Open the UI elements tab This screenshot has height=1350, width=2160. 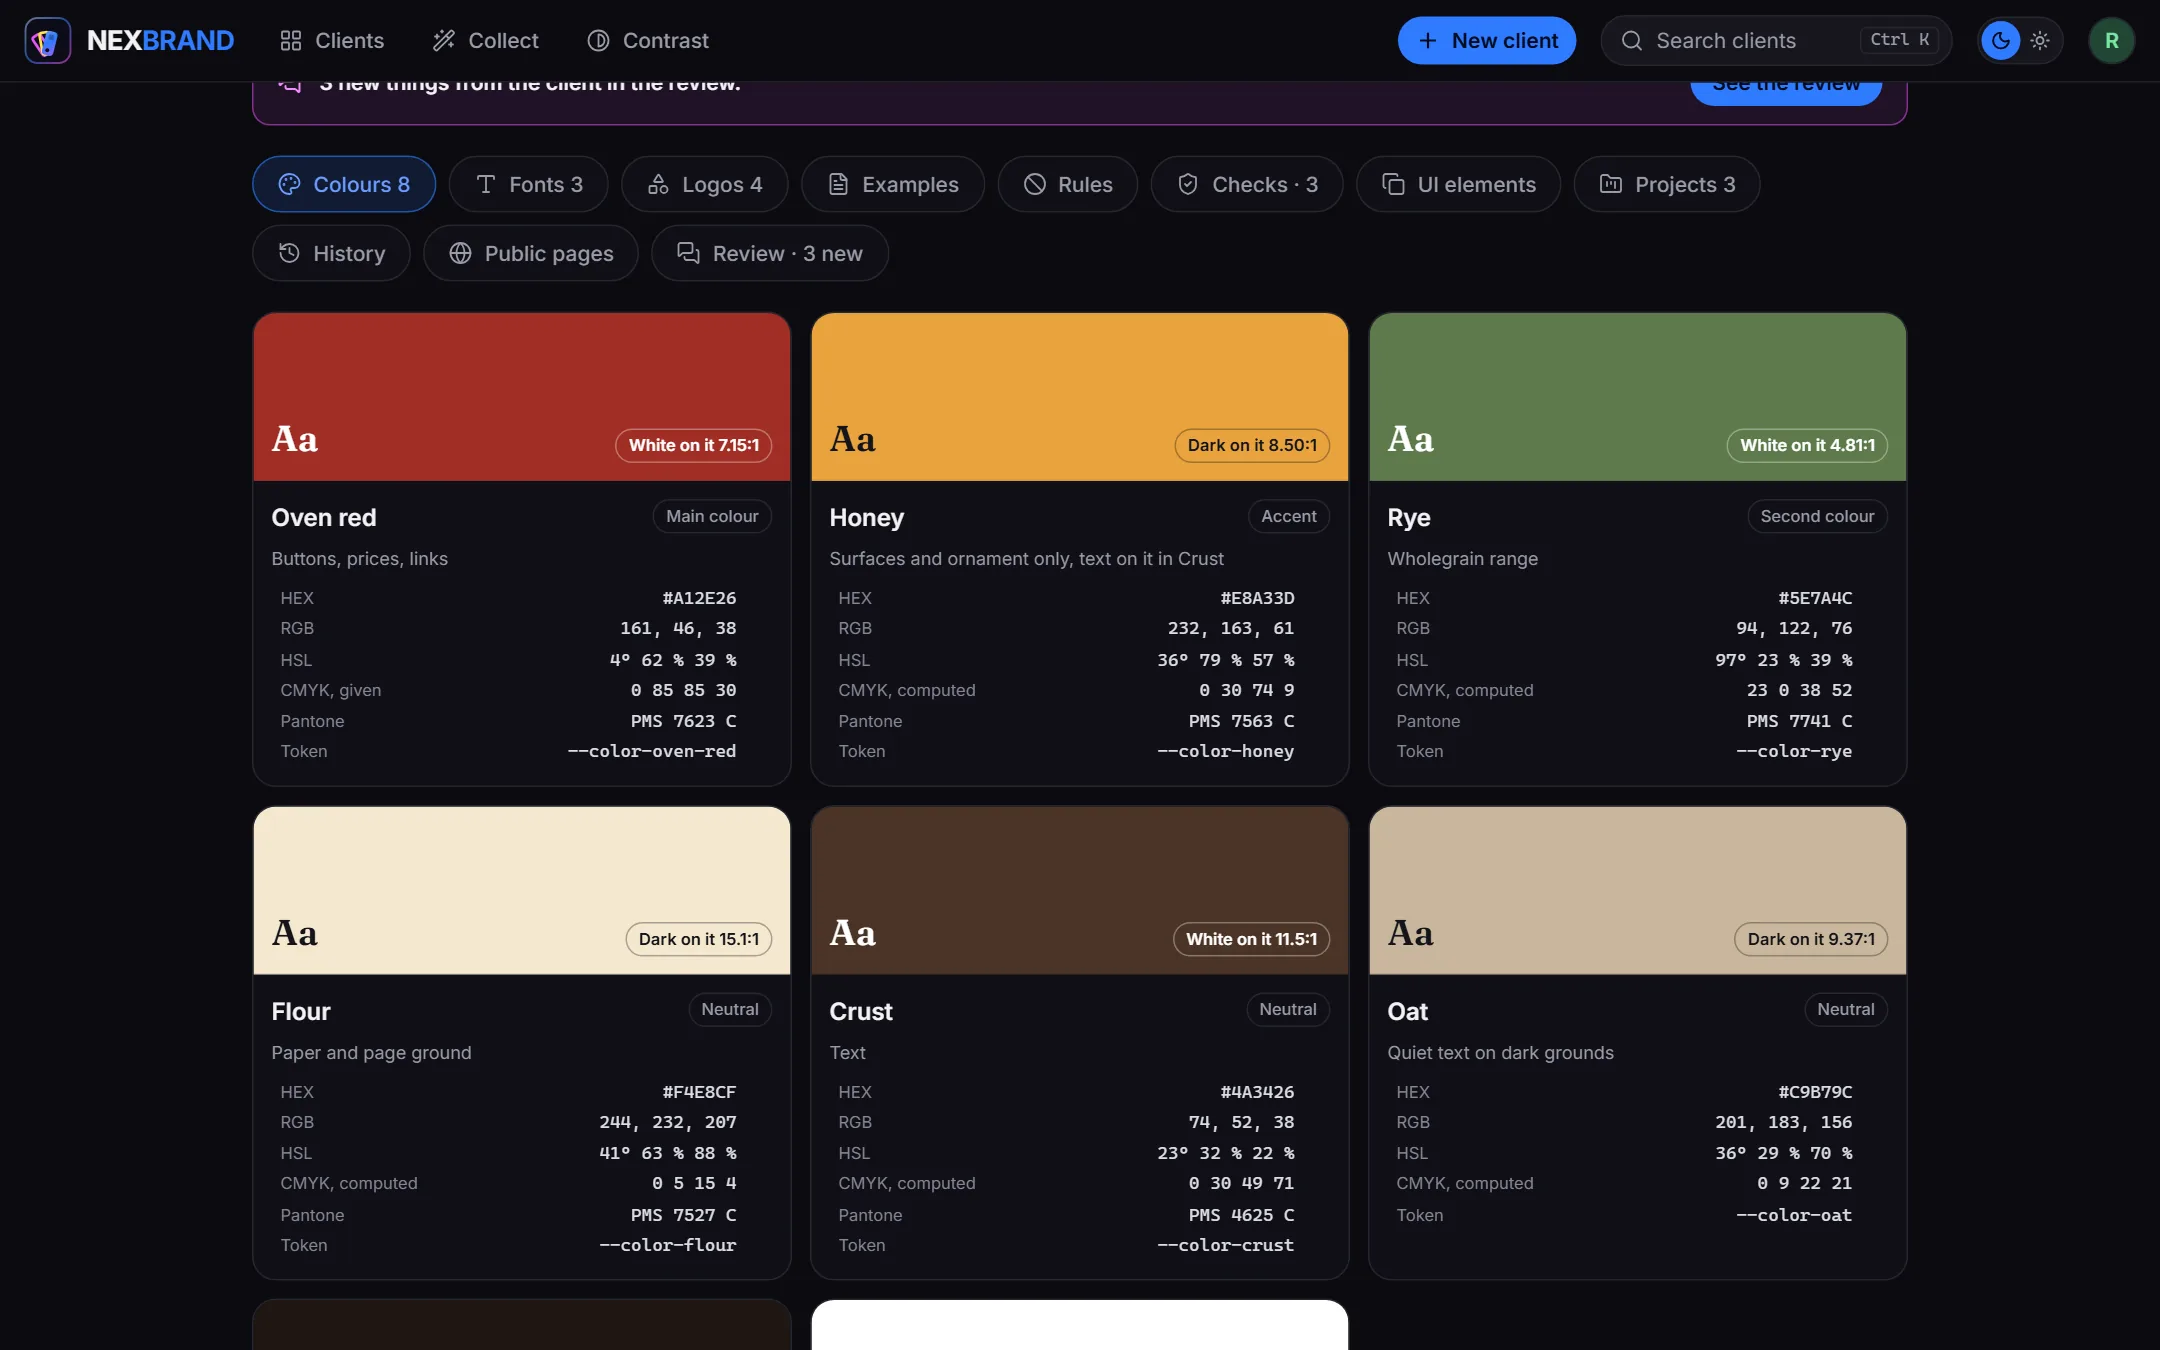point(1459,184)
